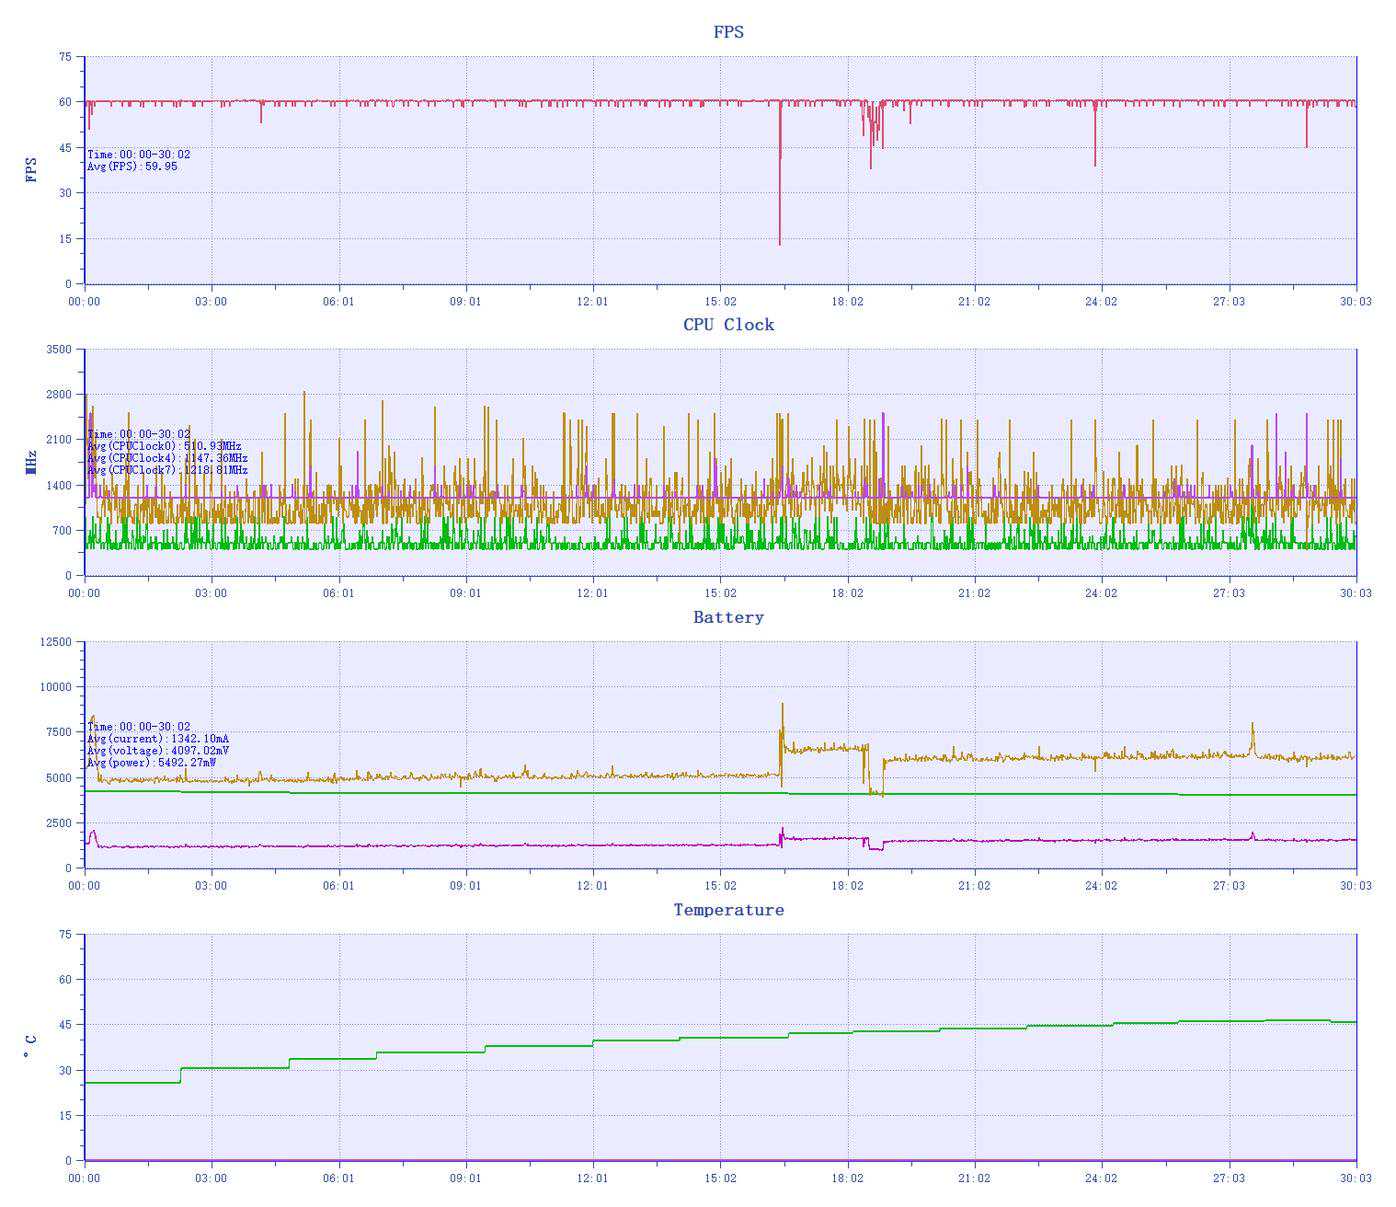Click the Temperature chart title

pyautogui.click(x=728, y=910)
